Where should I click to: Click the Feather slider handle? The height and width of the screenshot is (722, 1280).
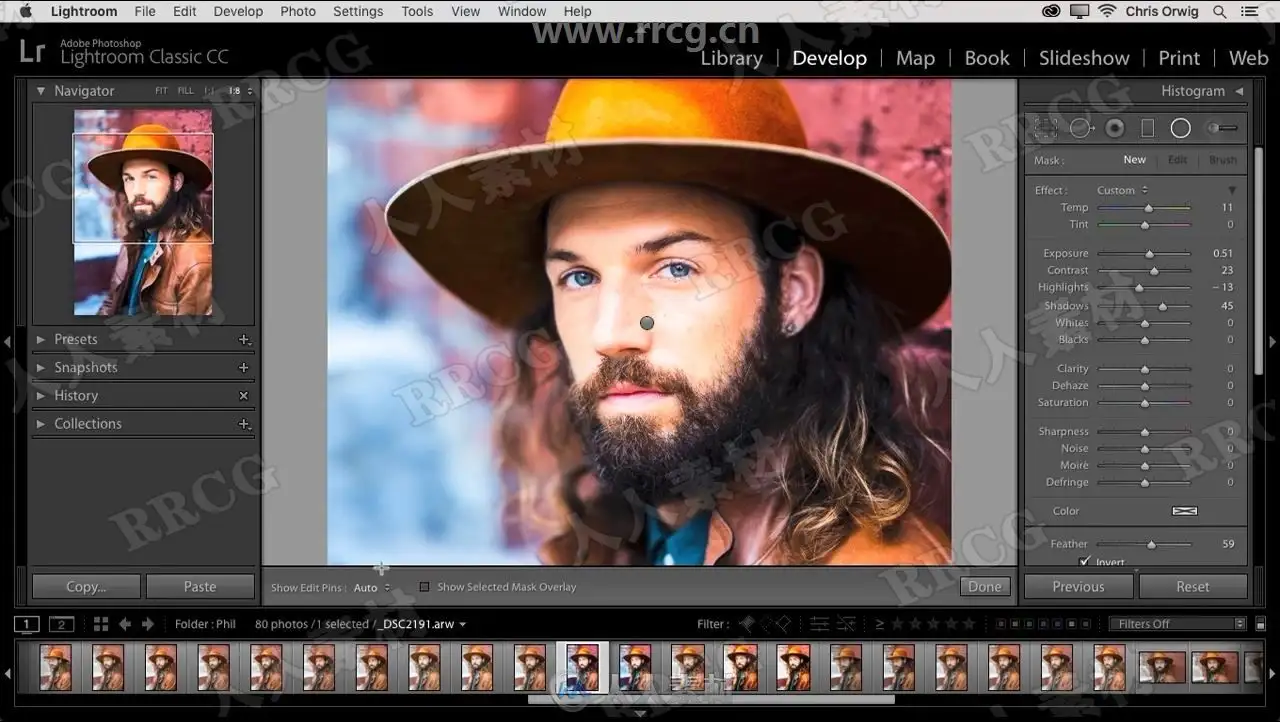(x=1151, y=545)
